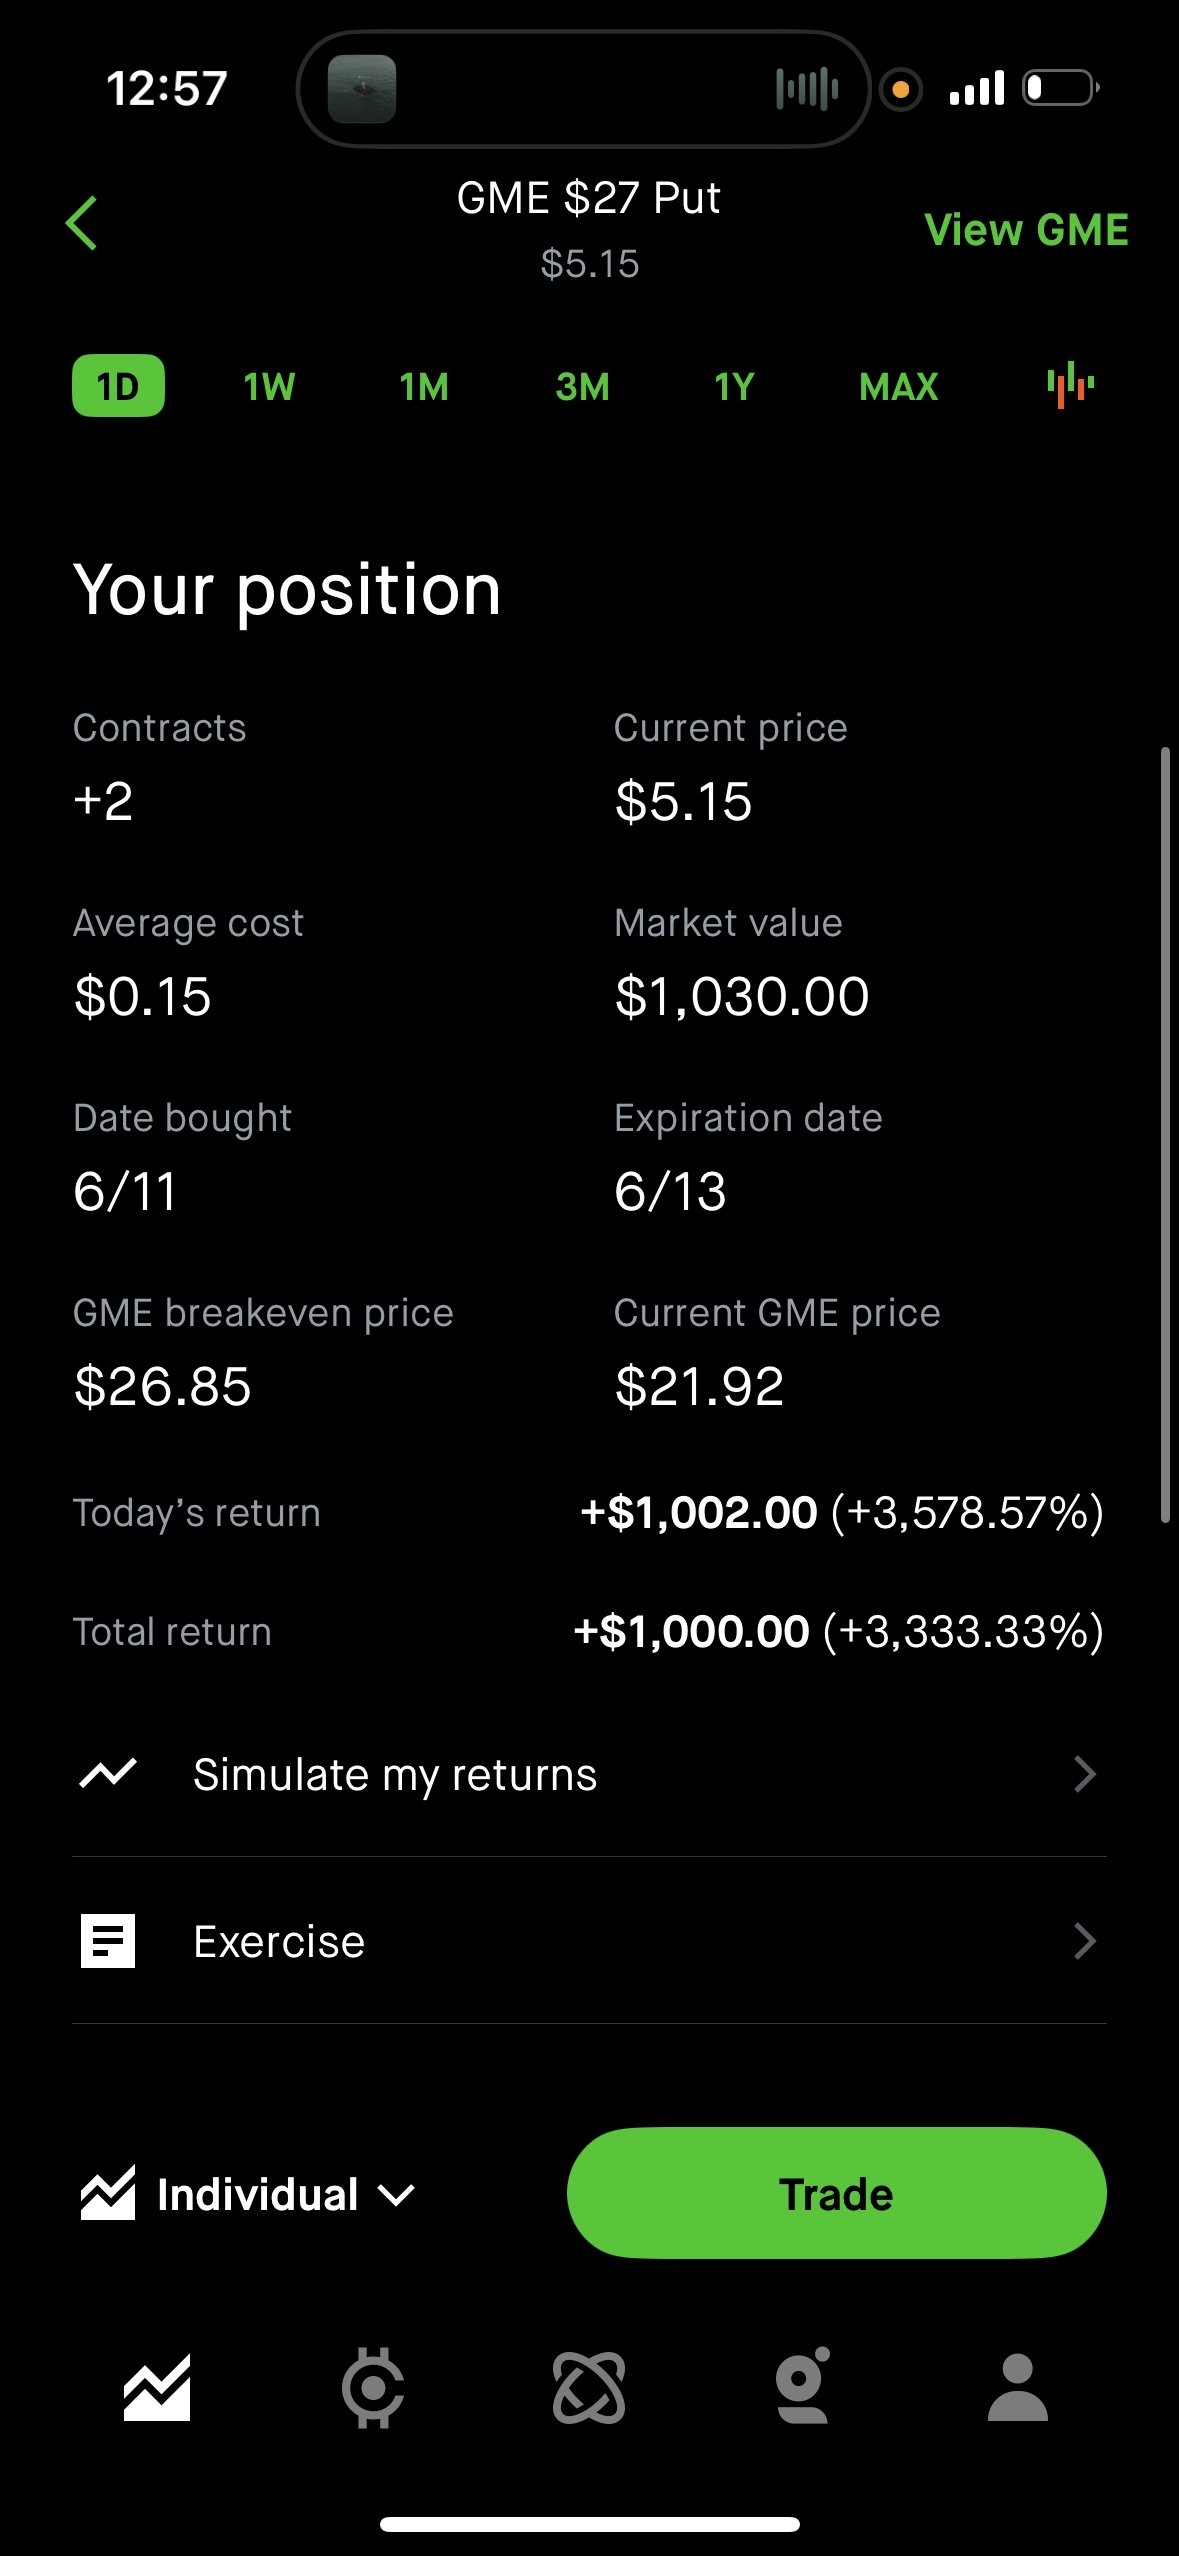Open the Exercise row chevron
The image size is (1179, 2556).
coord(1085,1941)
